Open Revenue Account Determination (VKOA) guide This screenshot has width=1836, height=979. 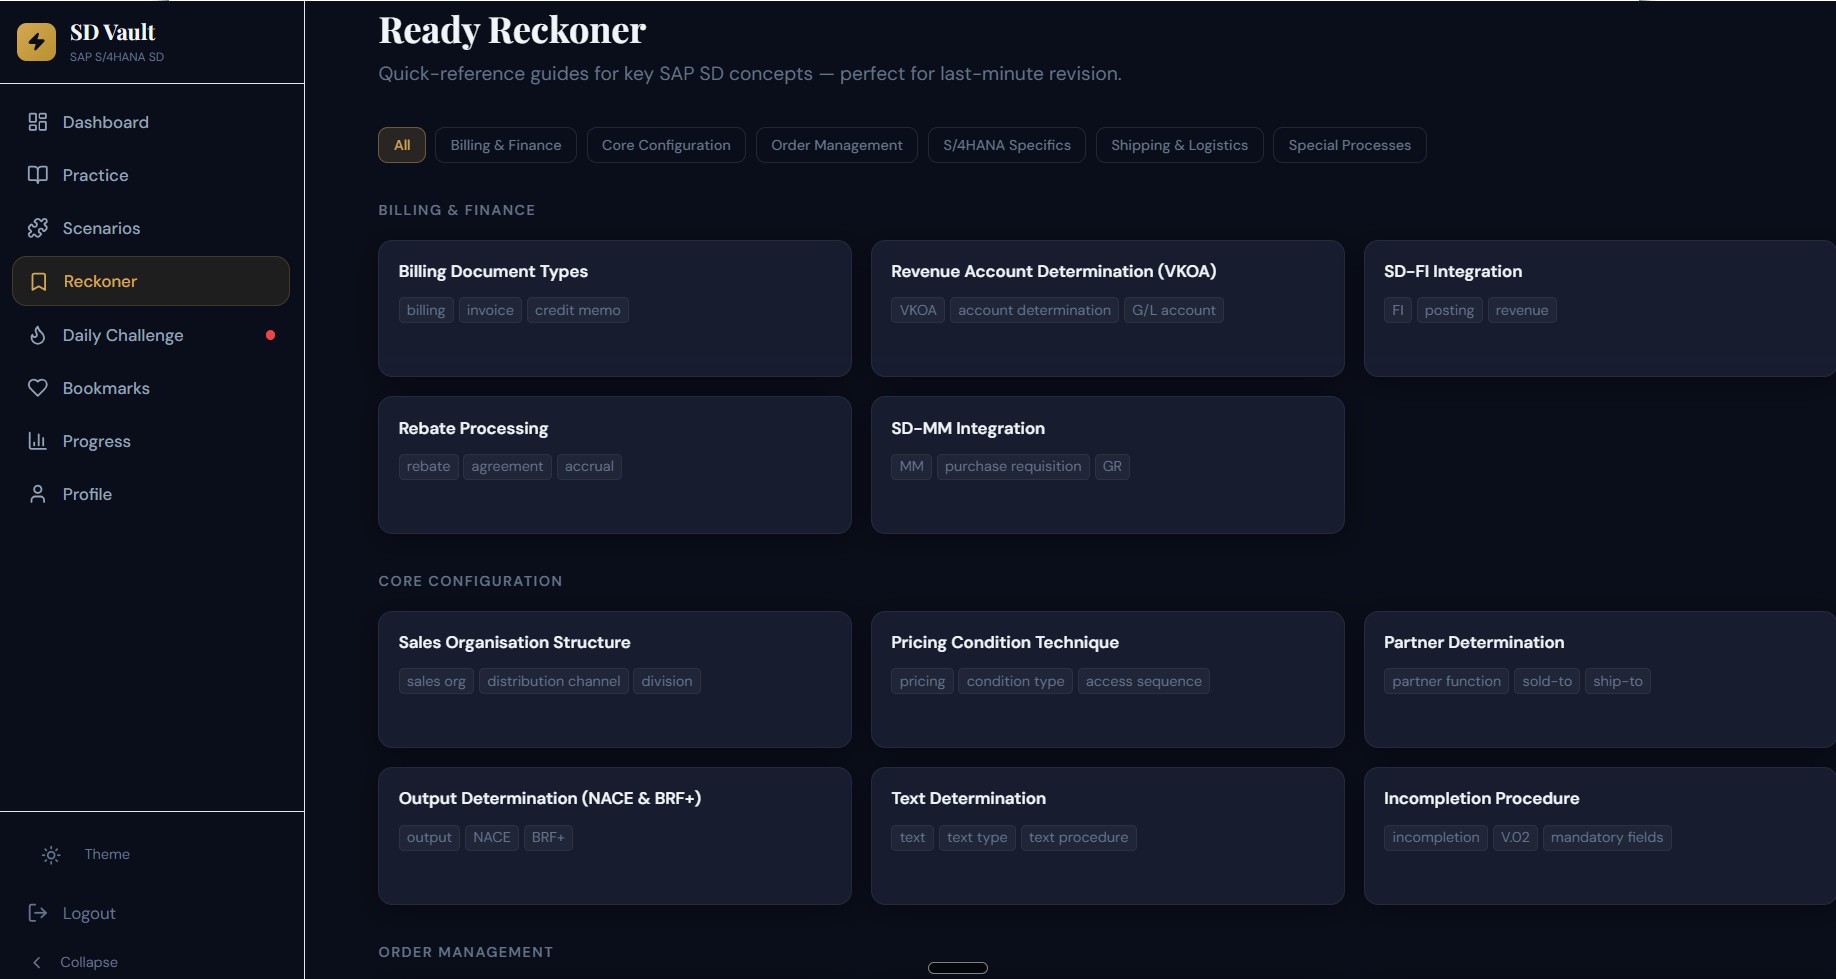pyautogui.click(x=1107, y=308)
